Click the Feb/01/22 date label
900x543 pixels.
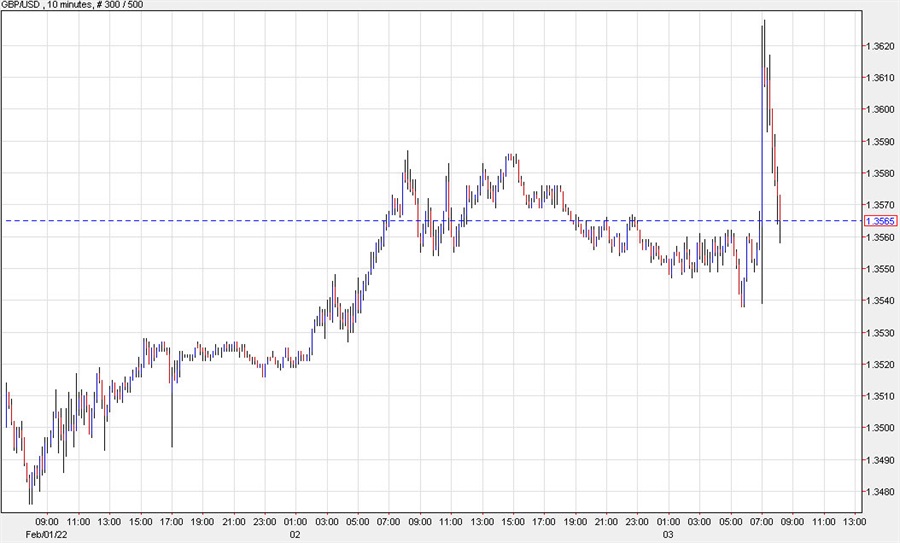tap(47, 535)
